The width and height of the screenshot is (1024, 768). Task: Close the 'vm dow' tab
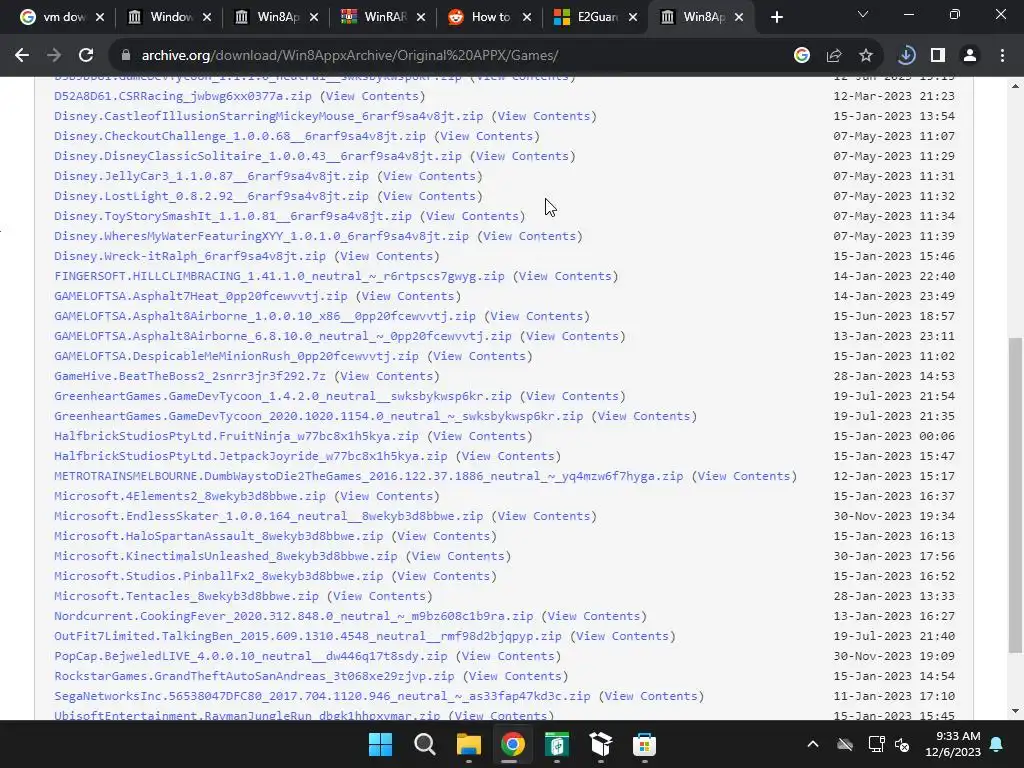[x=100, y=17]
